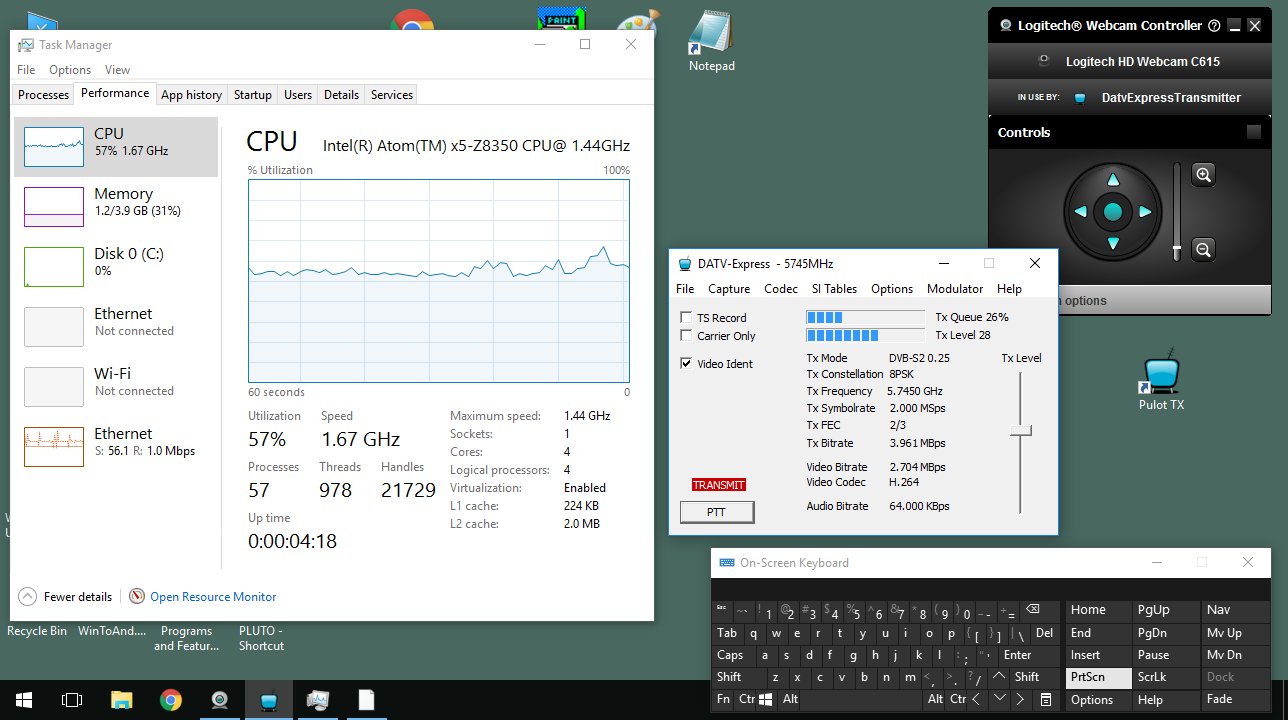The image size is (1288, 720).
Task: Pan webcam left with the left arrow
Action: (1080, 212)
